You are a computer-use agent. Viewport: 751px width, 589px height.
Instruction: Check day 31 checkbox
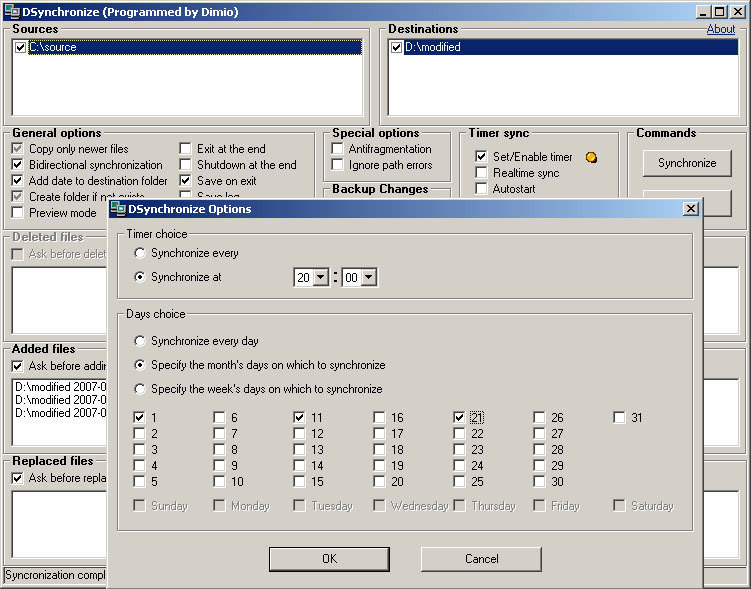click(x=619, y=418)
